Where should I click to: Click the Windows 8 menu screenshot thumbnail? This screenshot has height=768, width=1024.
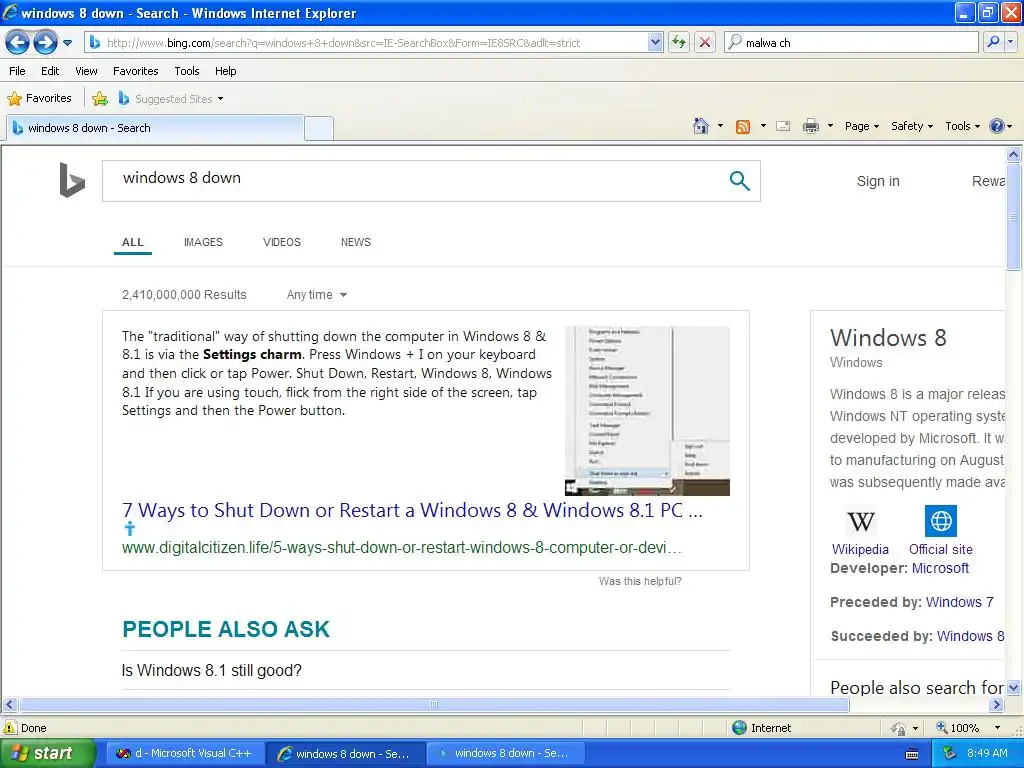tap(647, 411)
